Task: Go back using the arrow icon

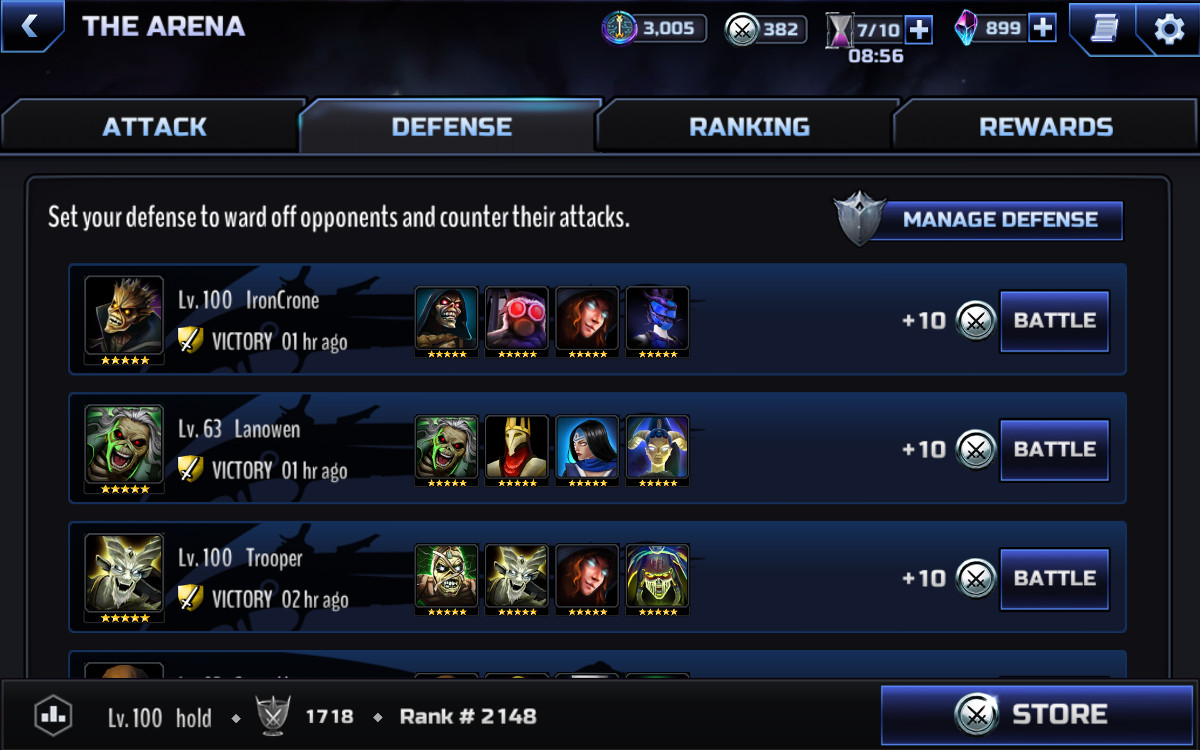Action: 30,26
